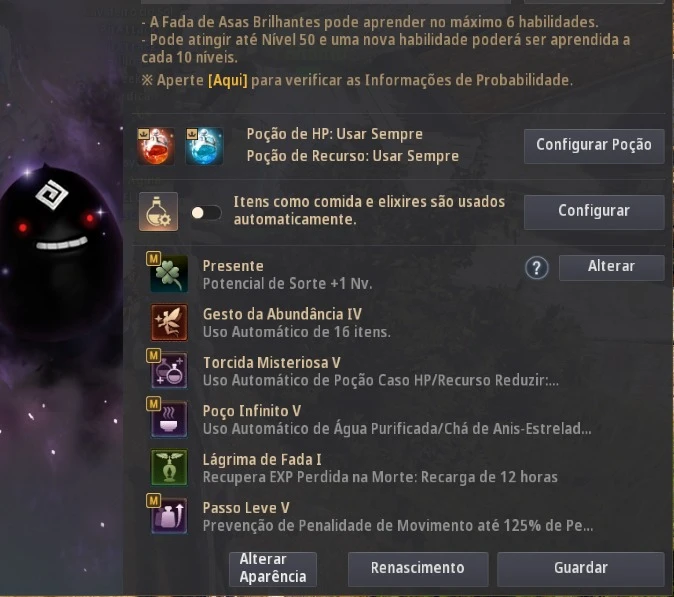
Task: Click the four-leaf clover Presente icon
Action: [x=169, y=274]
